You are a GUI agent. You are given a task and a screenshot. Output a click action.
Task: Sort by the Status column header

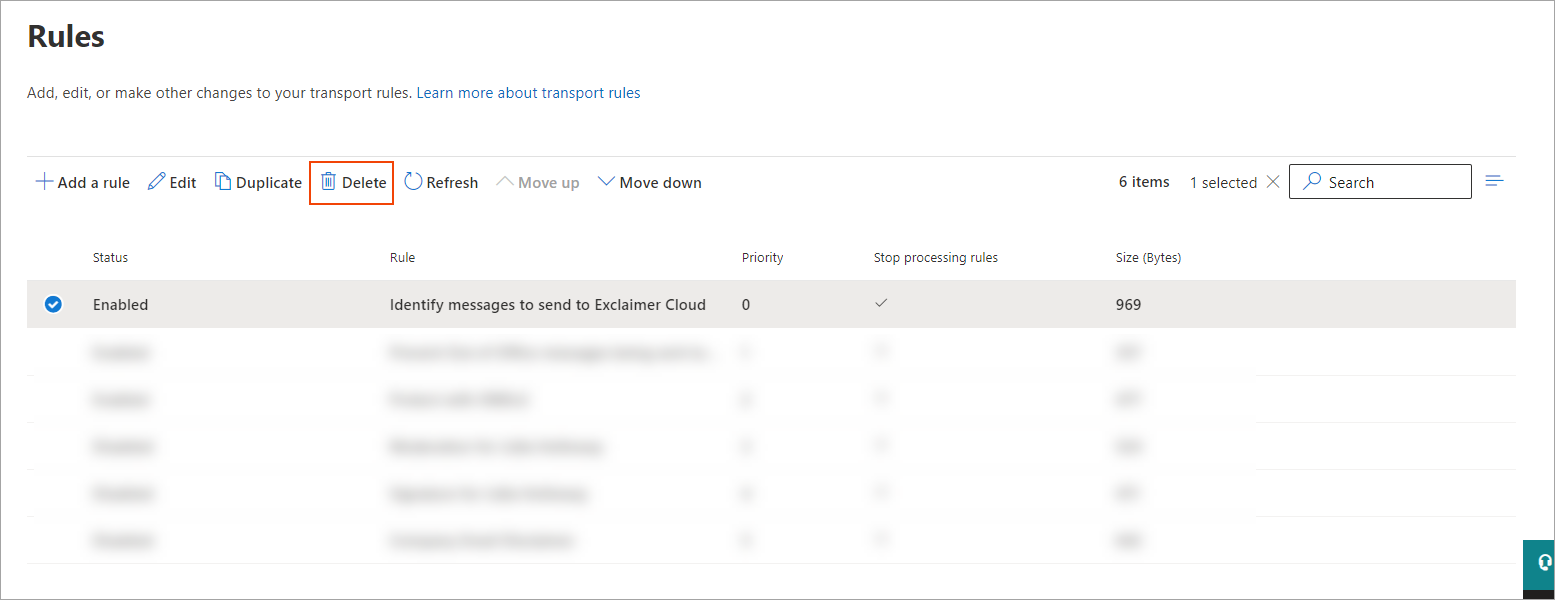tap(110, 258)
